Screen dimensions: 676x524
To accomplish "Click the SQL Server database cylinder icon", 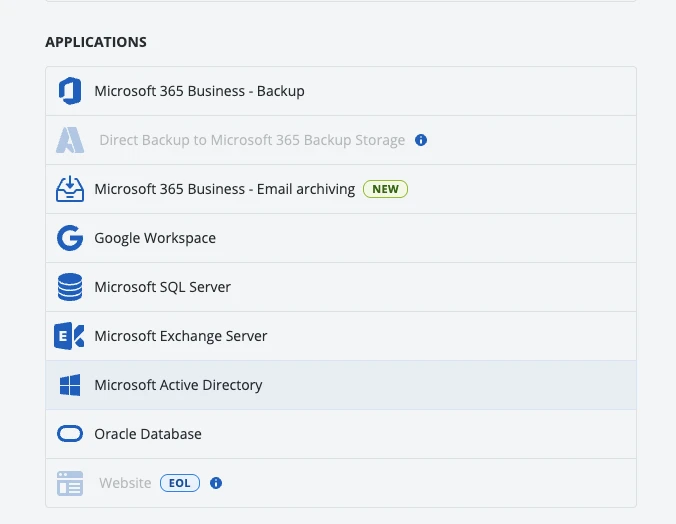I will click(70, 287).
